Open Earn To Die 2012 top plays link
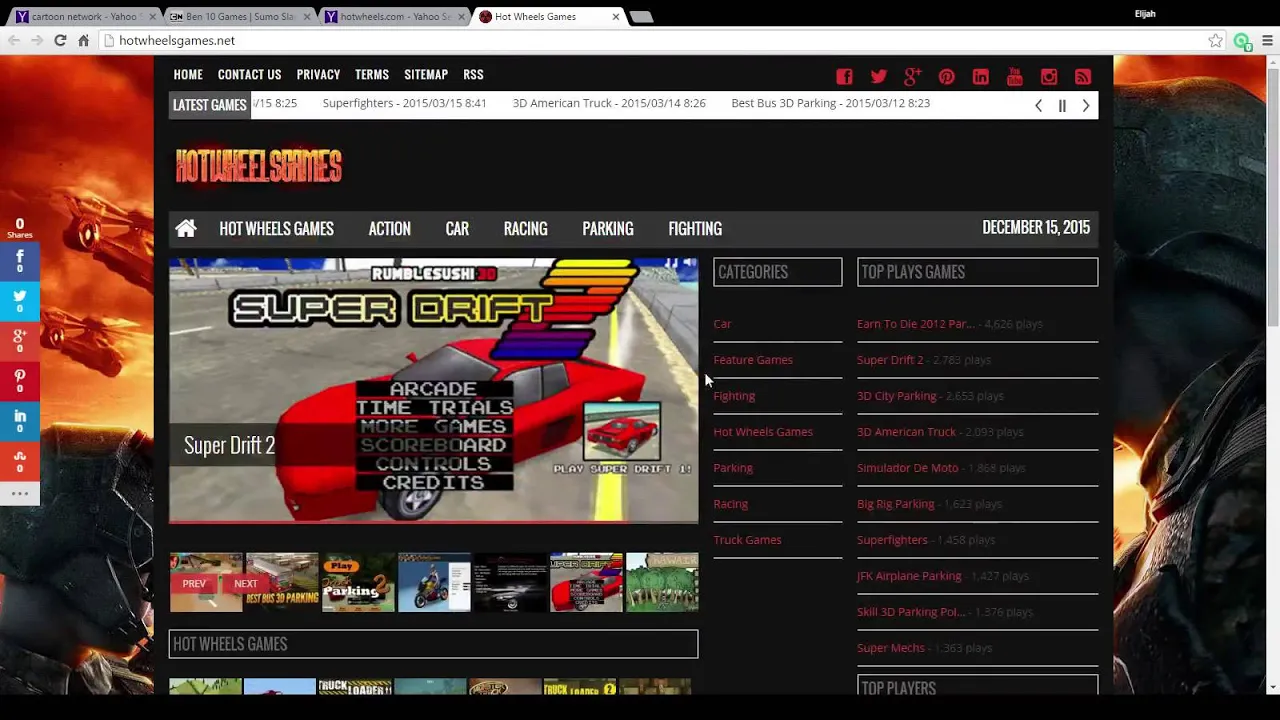The image size is (1280, 720). [x=915, y=324]
